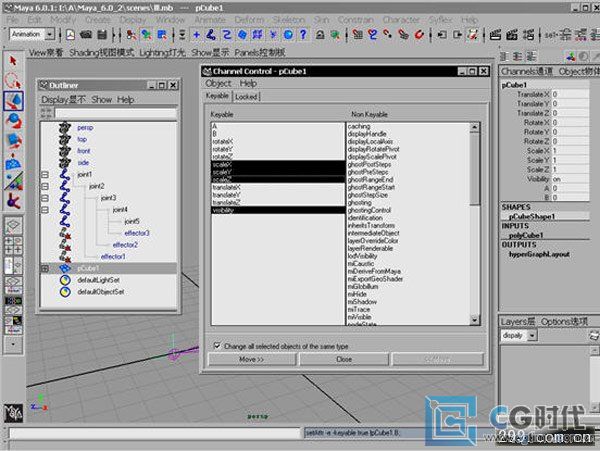
Task: Switch to single perspective view layout
Action: tap(13, 226)
